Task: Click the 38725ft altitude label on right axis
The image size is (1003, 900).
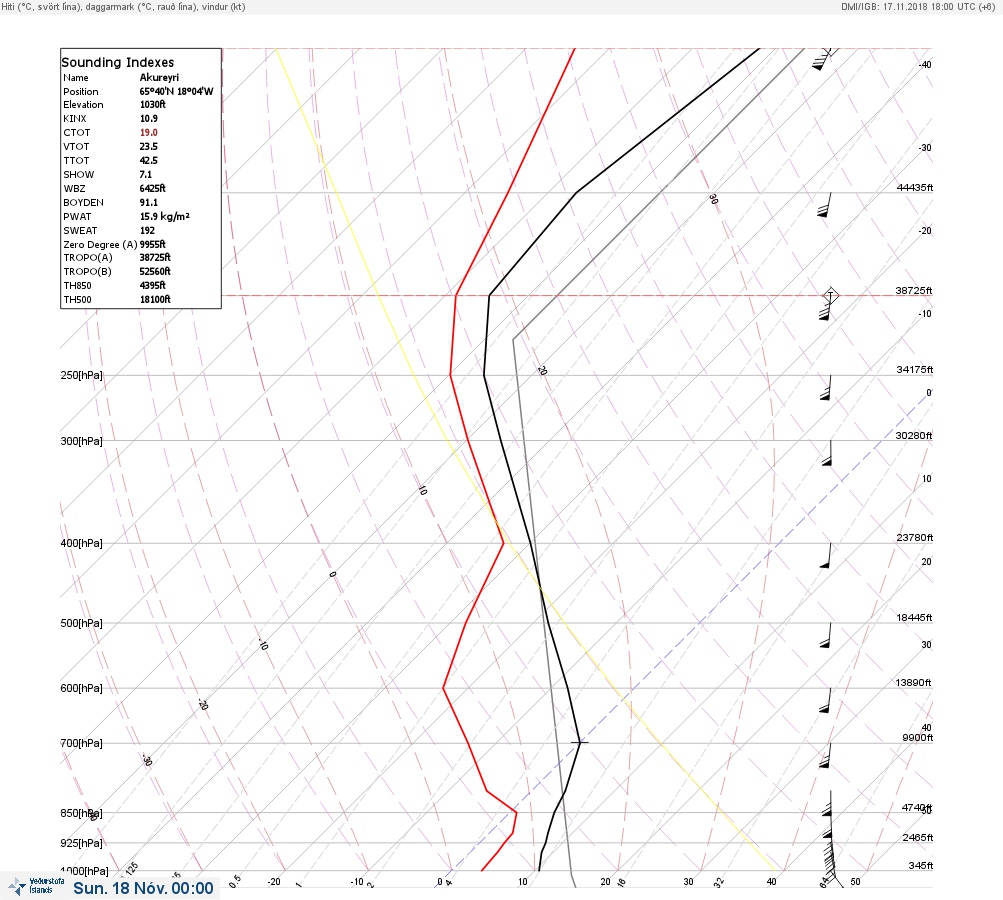Action: point(913,290)
